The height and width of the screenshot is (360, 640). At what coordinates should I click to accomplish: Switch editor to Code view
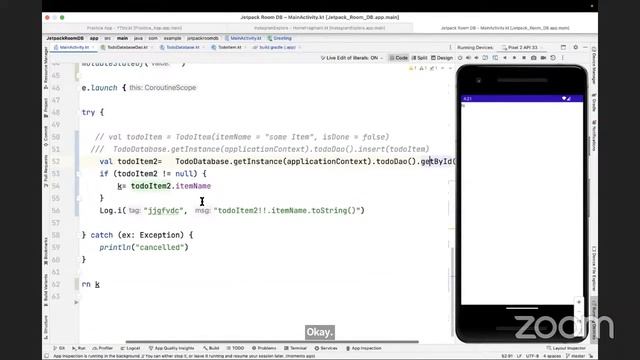[x=398, y=58]
